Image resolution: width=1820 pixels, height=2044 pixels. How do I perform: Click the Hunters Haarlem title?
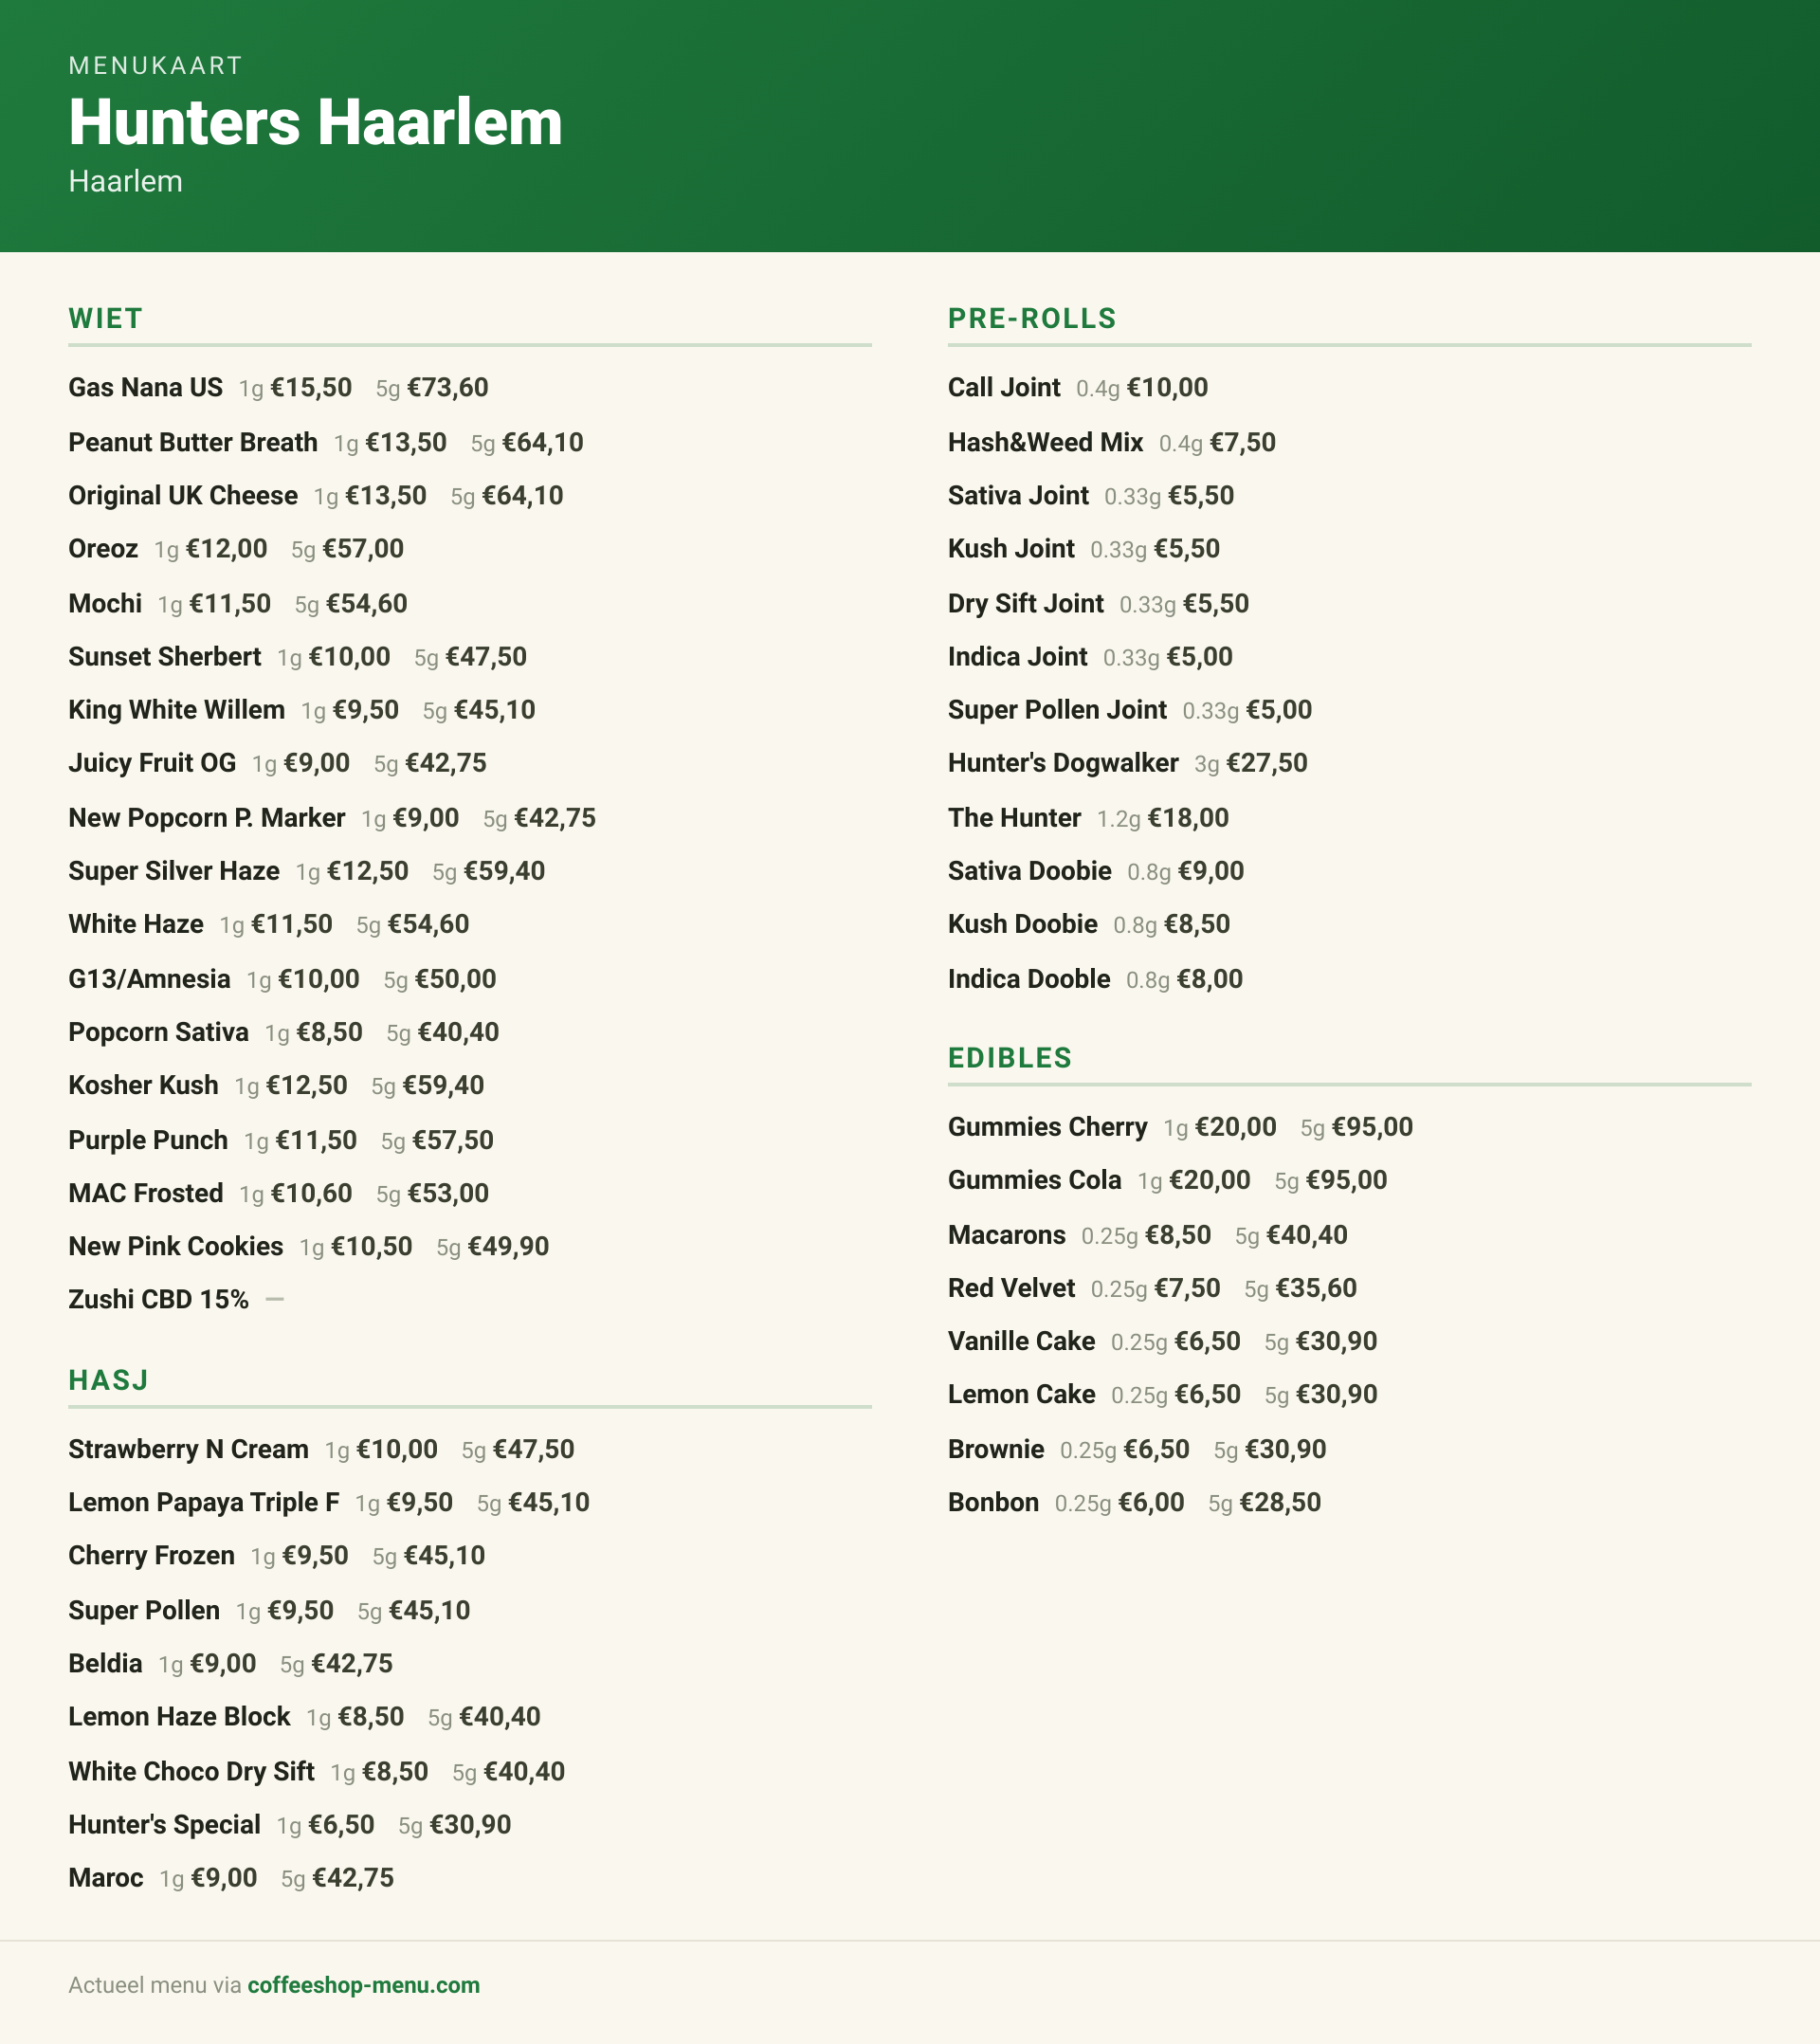coord(315,122)
